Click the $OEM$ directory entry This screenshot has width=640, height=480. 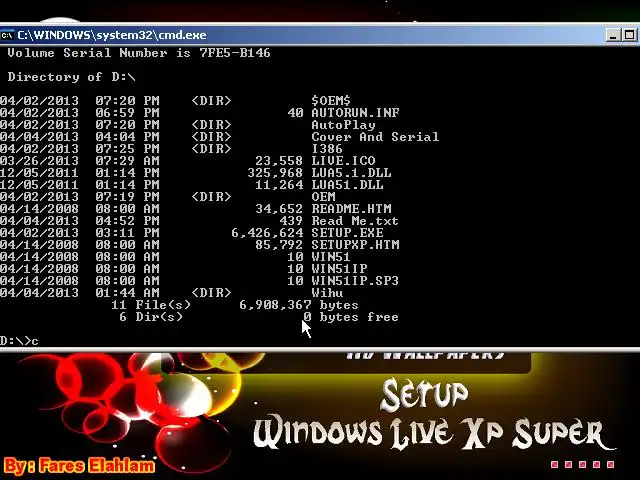coord(331,101)
